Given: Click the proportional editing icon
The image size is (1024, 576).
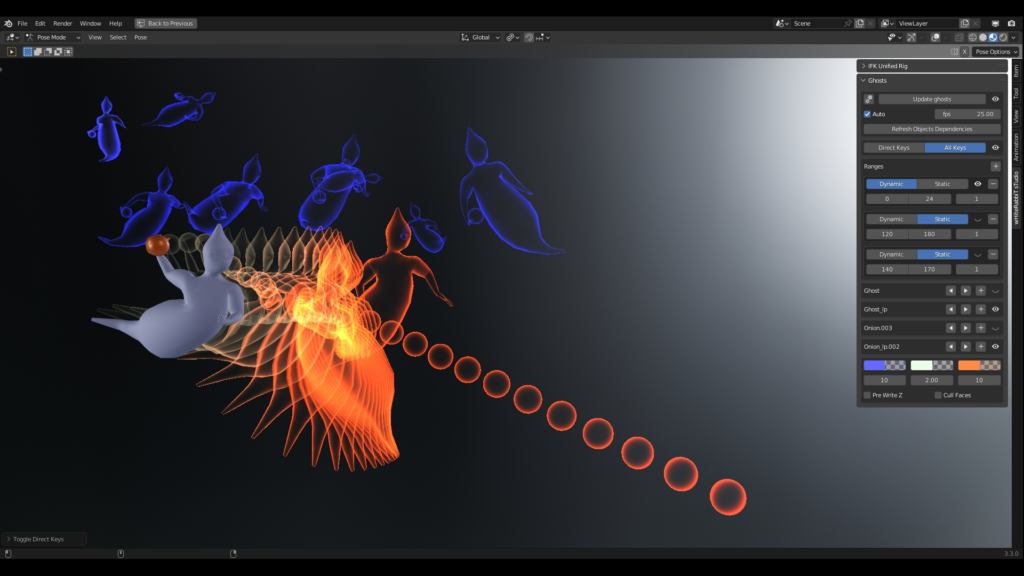Looking at the screenshot, I should pyautogui.click(x=529, y=37).
